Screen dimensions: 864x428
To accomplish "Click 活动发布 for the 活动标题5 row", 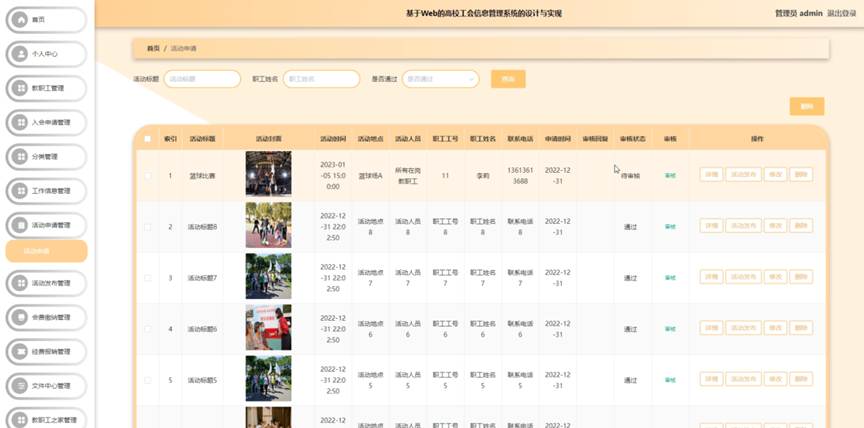I will pyautogui.click(x=743, y=379).
